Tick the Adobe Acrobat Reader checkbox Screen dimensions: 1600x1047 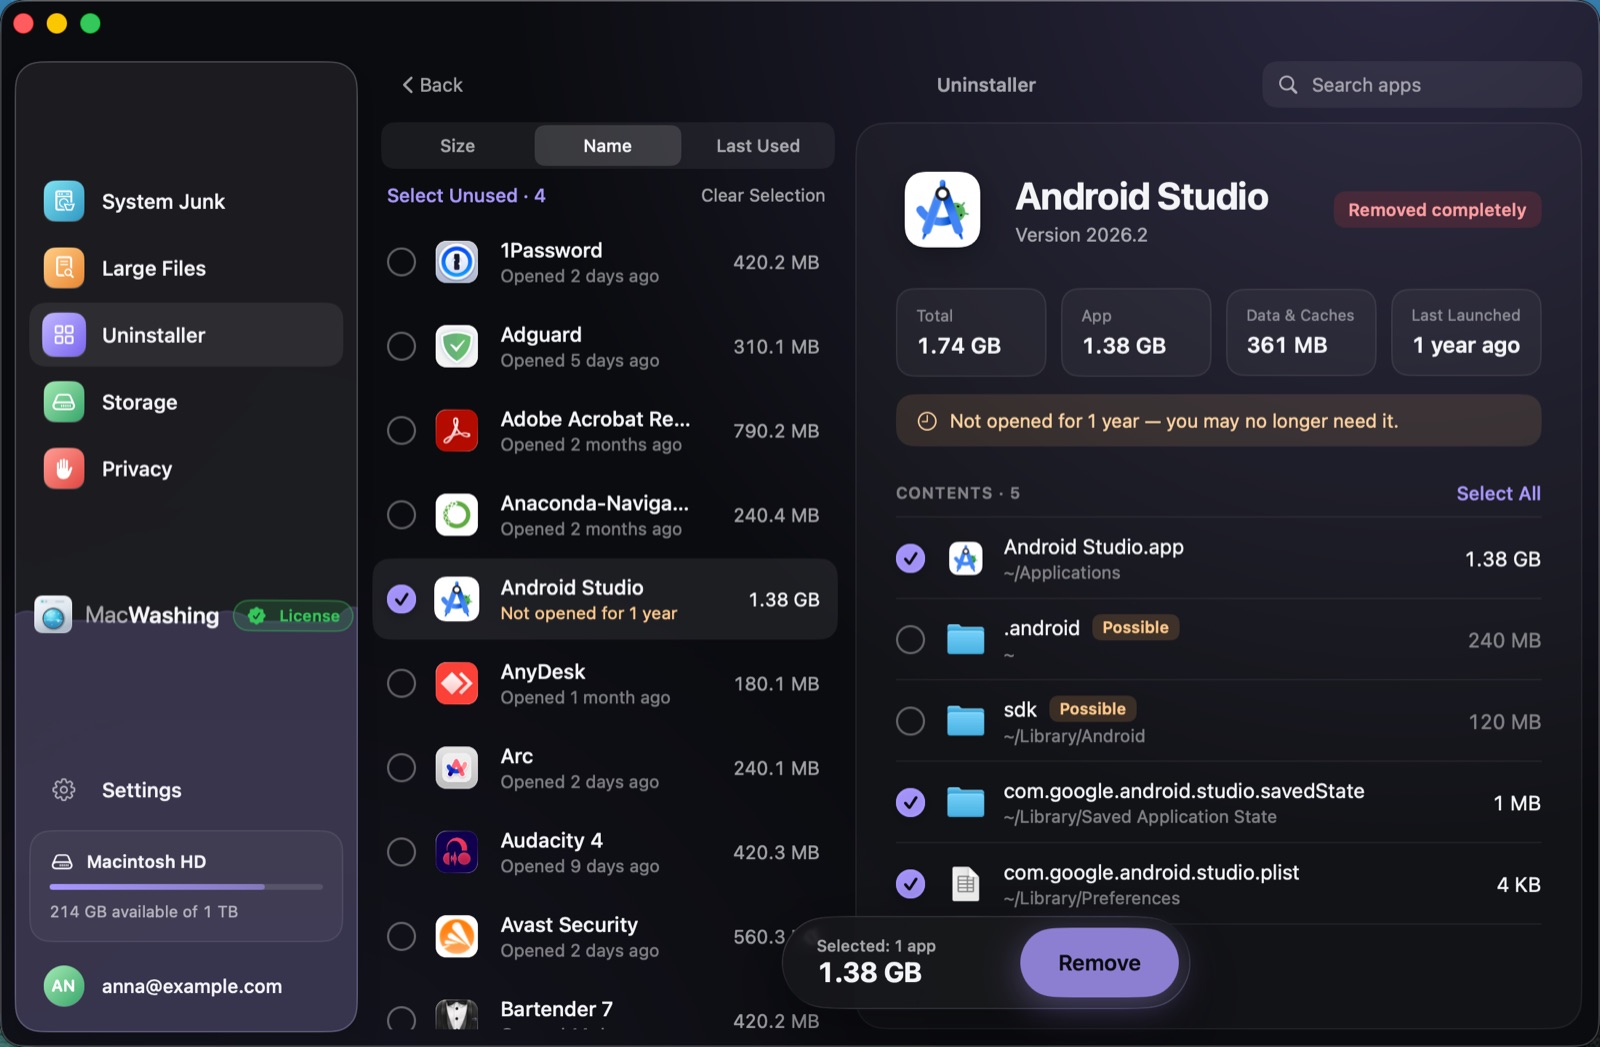(x=401, y=431)
